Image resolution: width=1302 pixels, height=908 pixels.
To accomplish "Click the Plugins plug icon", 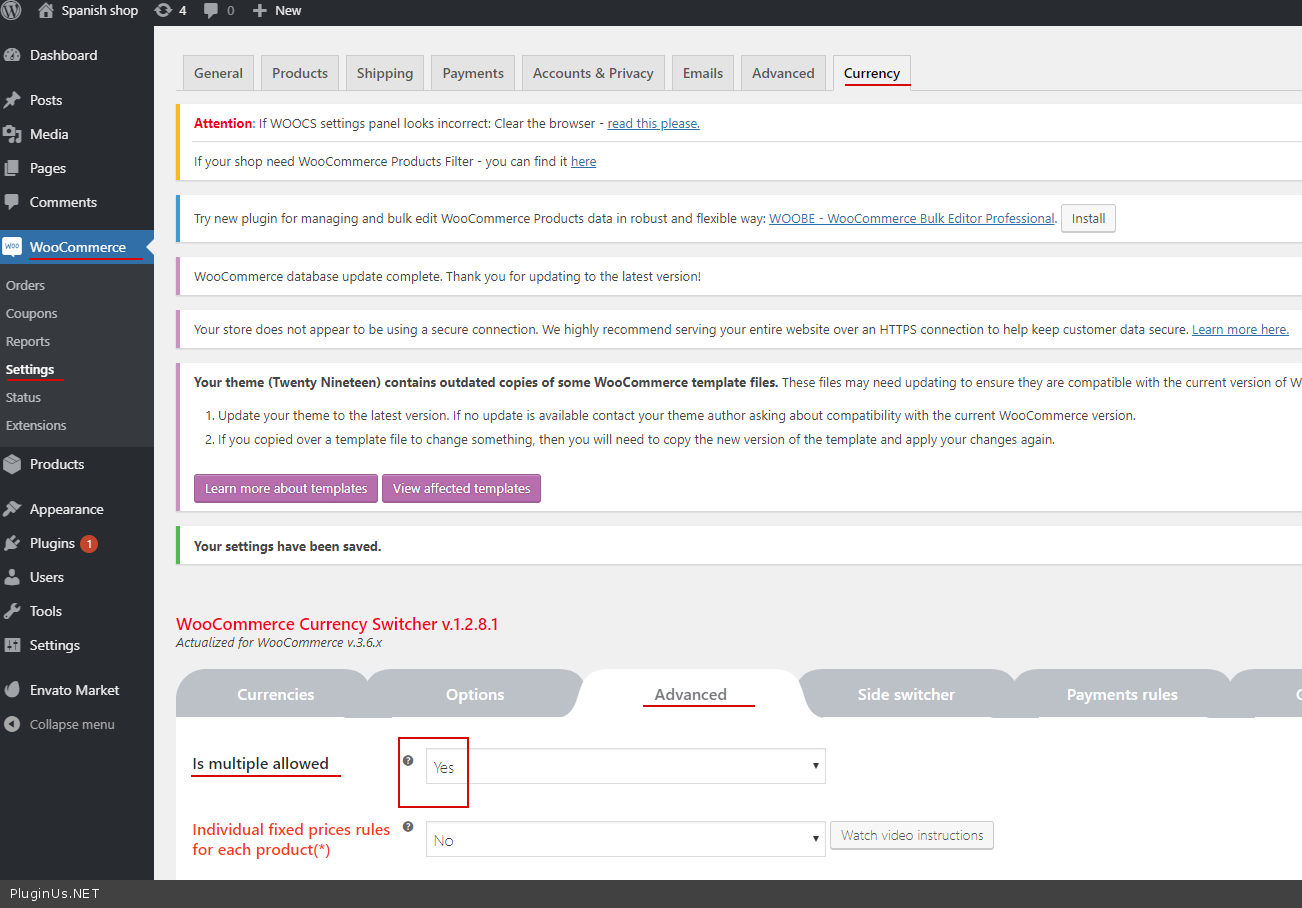I will coord(12,543).
